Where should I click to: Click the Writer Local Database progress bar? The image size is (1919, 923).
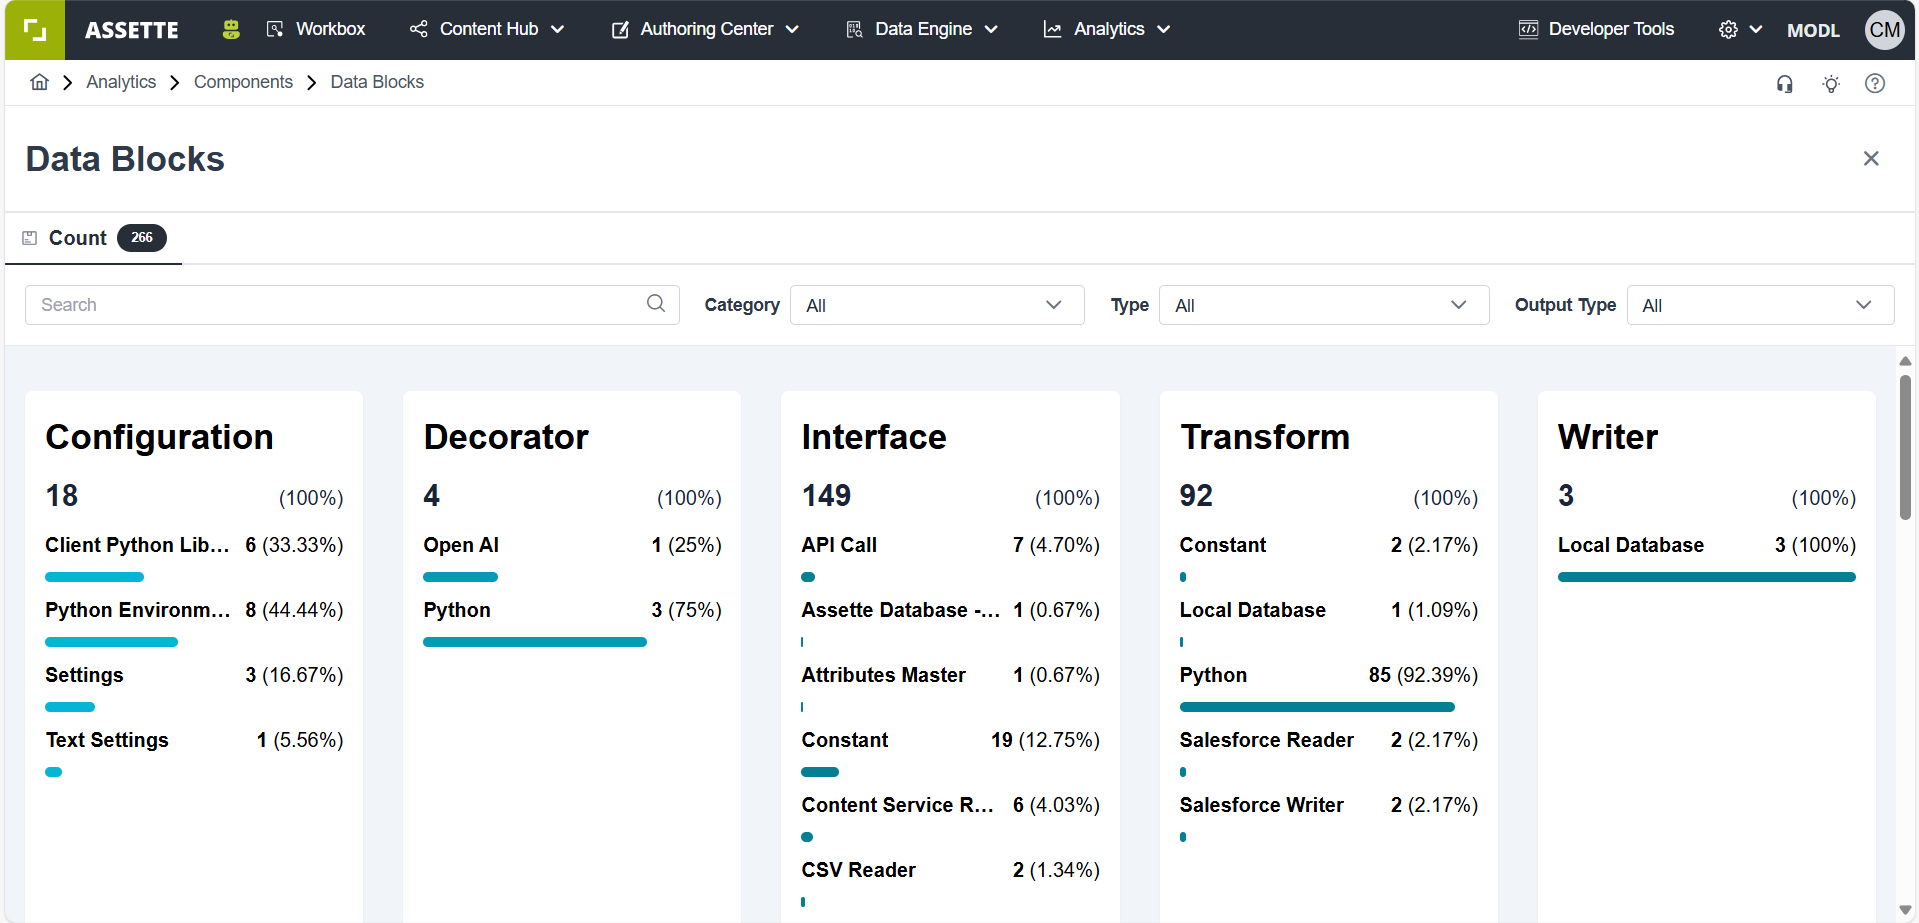pos(1706,577)
